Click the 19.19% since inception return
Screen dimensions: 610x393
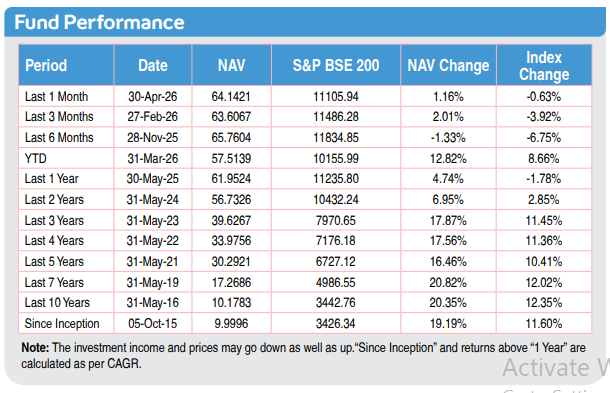point(448,324)
